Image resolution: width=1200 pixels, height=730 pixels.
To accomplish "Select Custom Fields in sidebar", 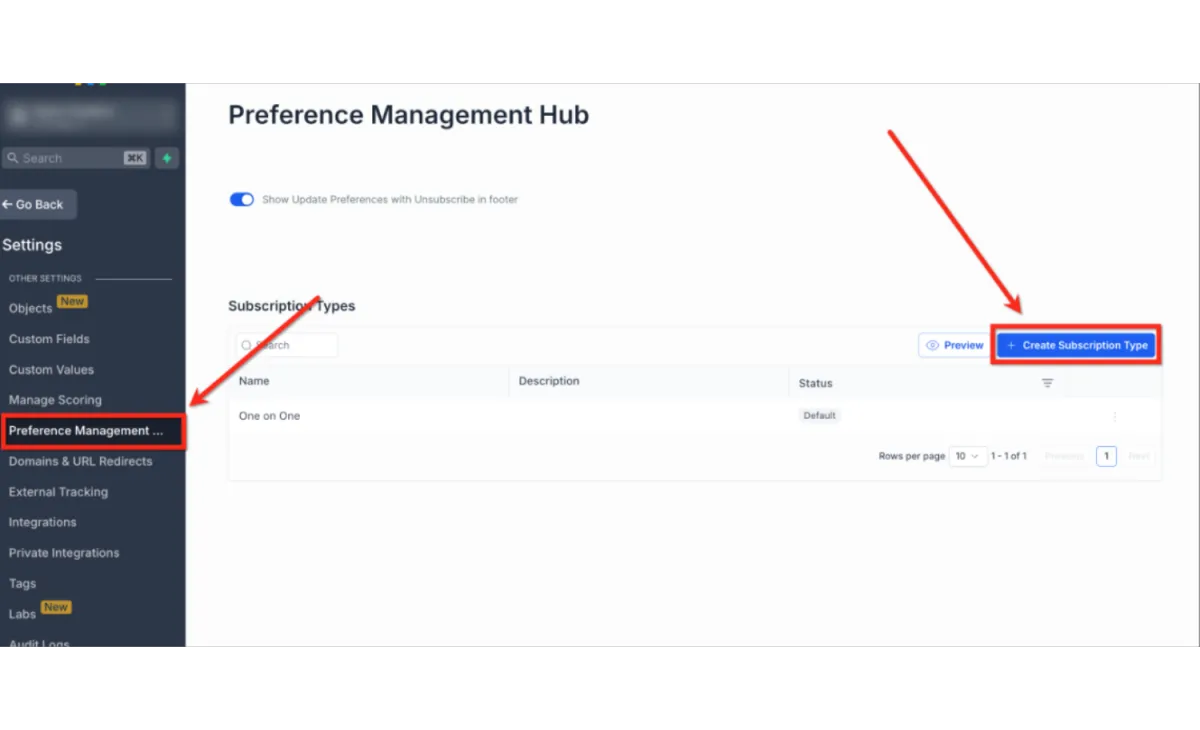I will 49,339.
